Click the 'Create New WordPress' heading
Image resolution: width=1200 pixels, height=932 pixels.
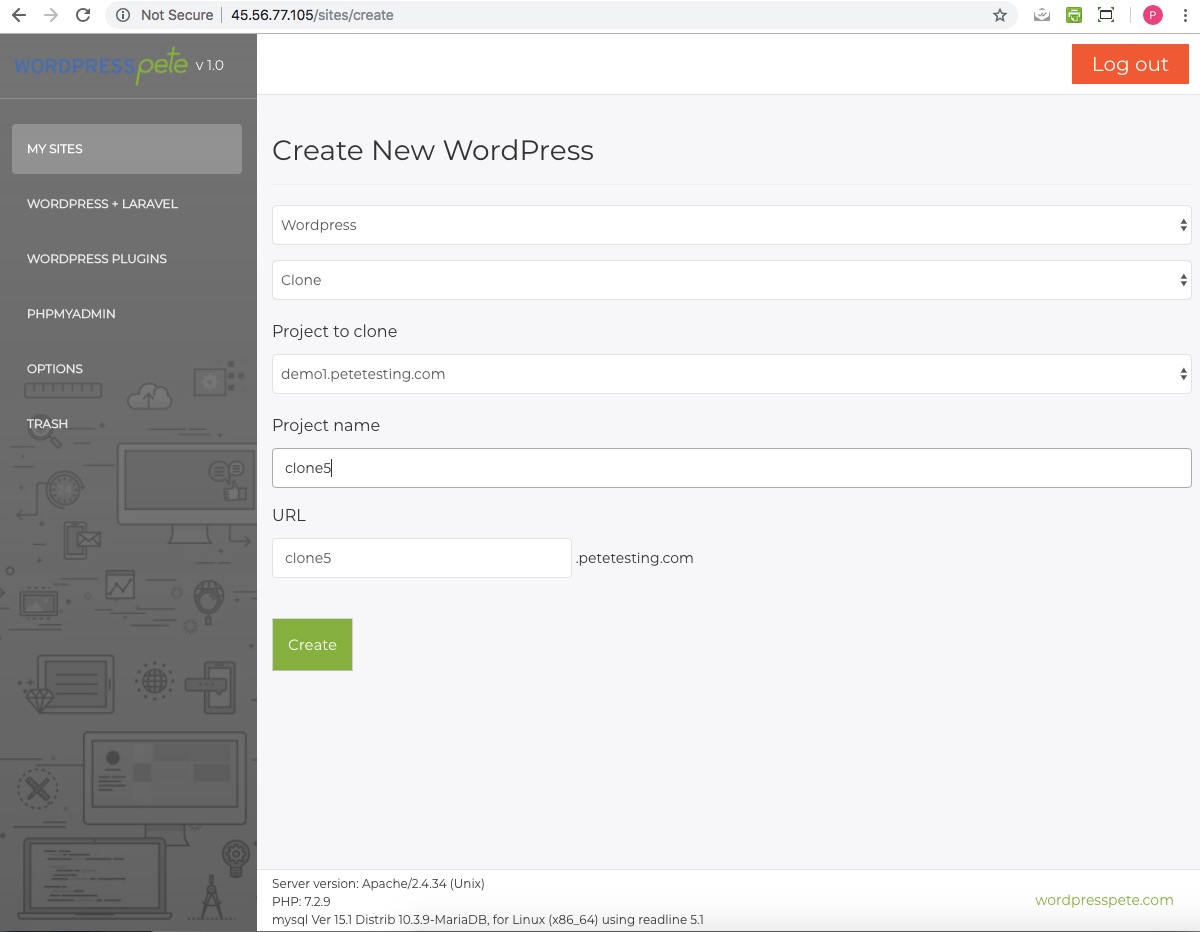[433, 150]
